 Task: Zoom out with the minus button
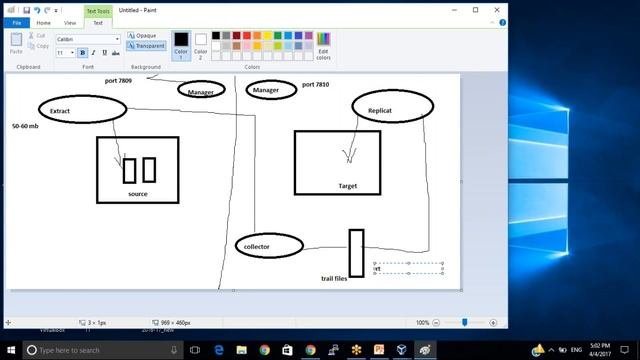[x=436, y=323]
